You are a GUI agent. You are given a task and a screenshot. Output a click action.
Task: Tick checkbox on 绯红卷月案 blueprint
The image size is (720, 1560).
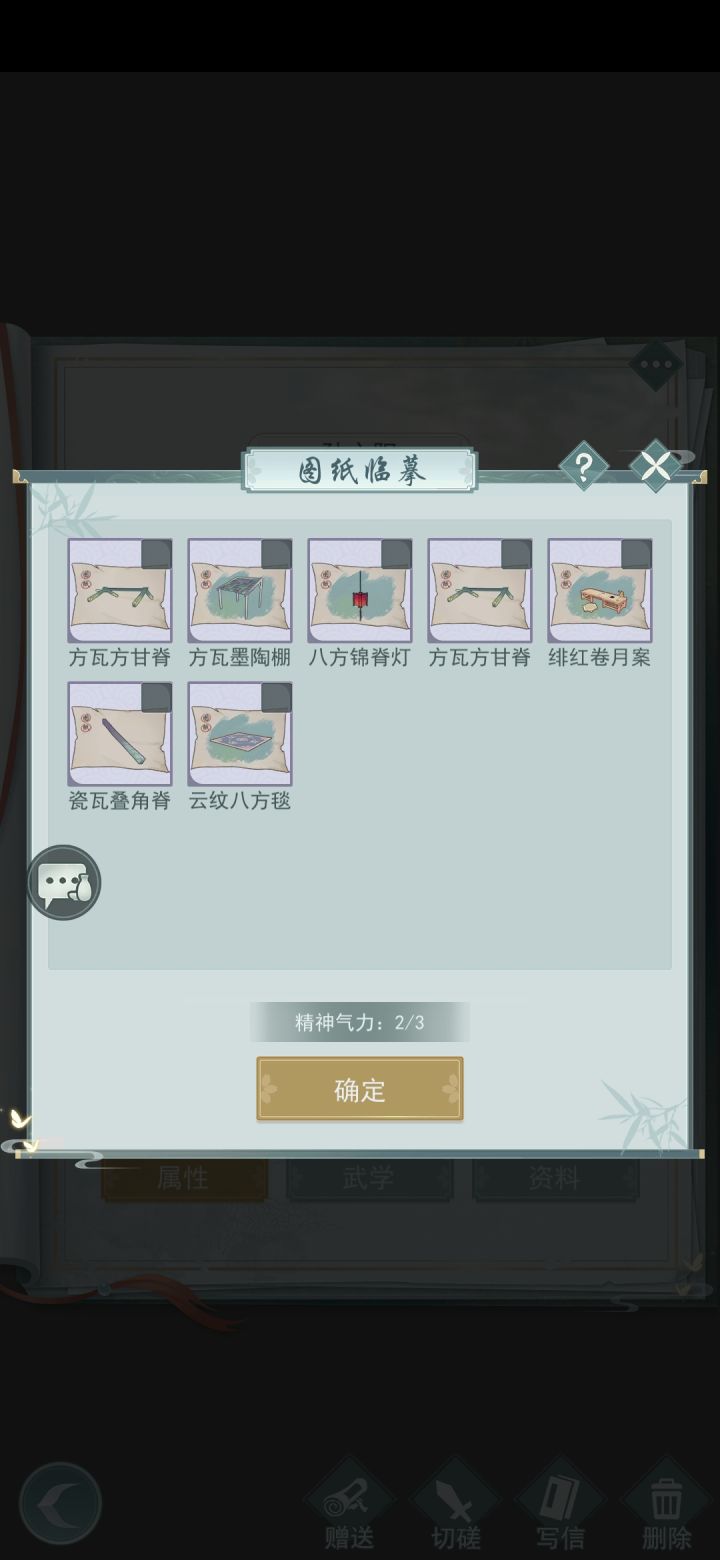(636, 554)
